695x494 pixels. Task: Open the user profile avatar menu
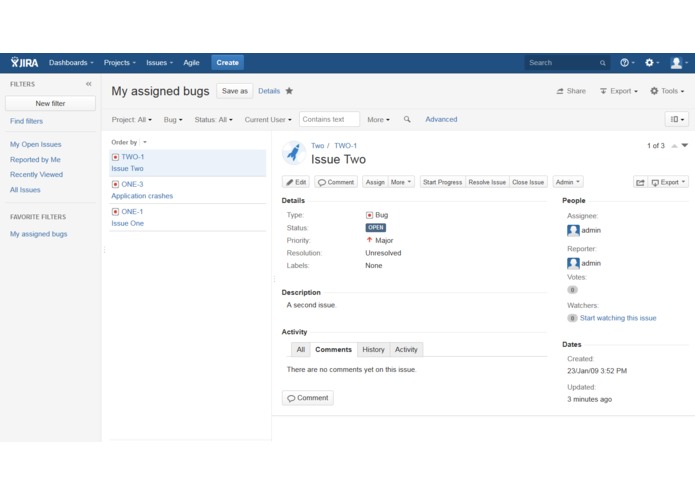(x=679, y=62)
